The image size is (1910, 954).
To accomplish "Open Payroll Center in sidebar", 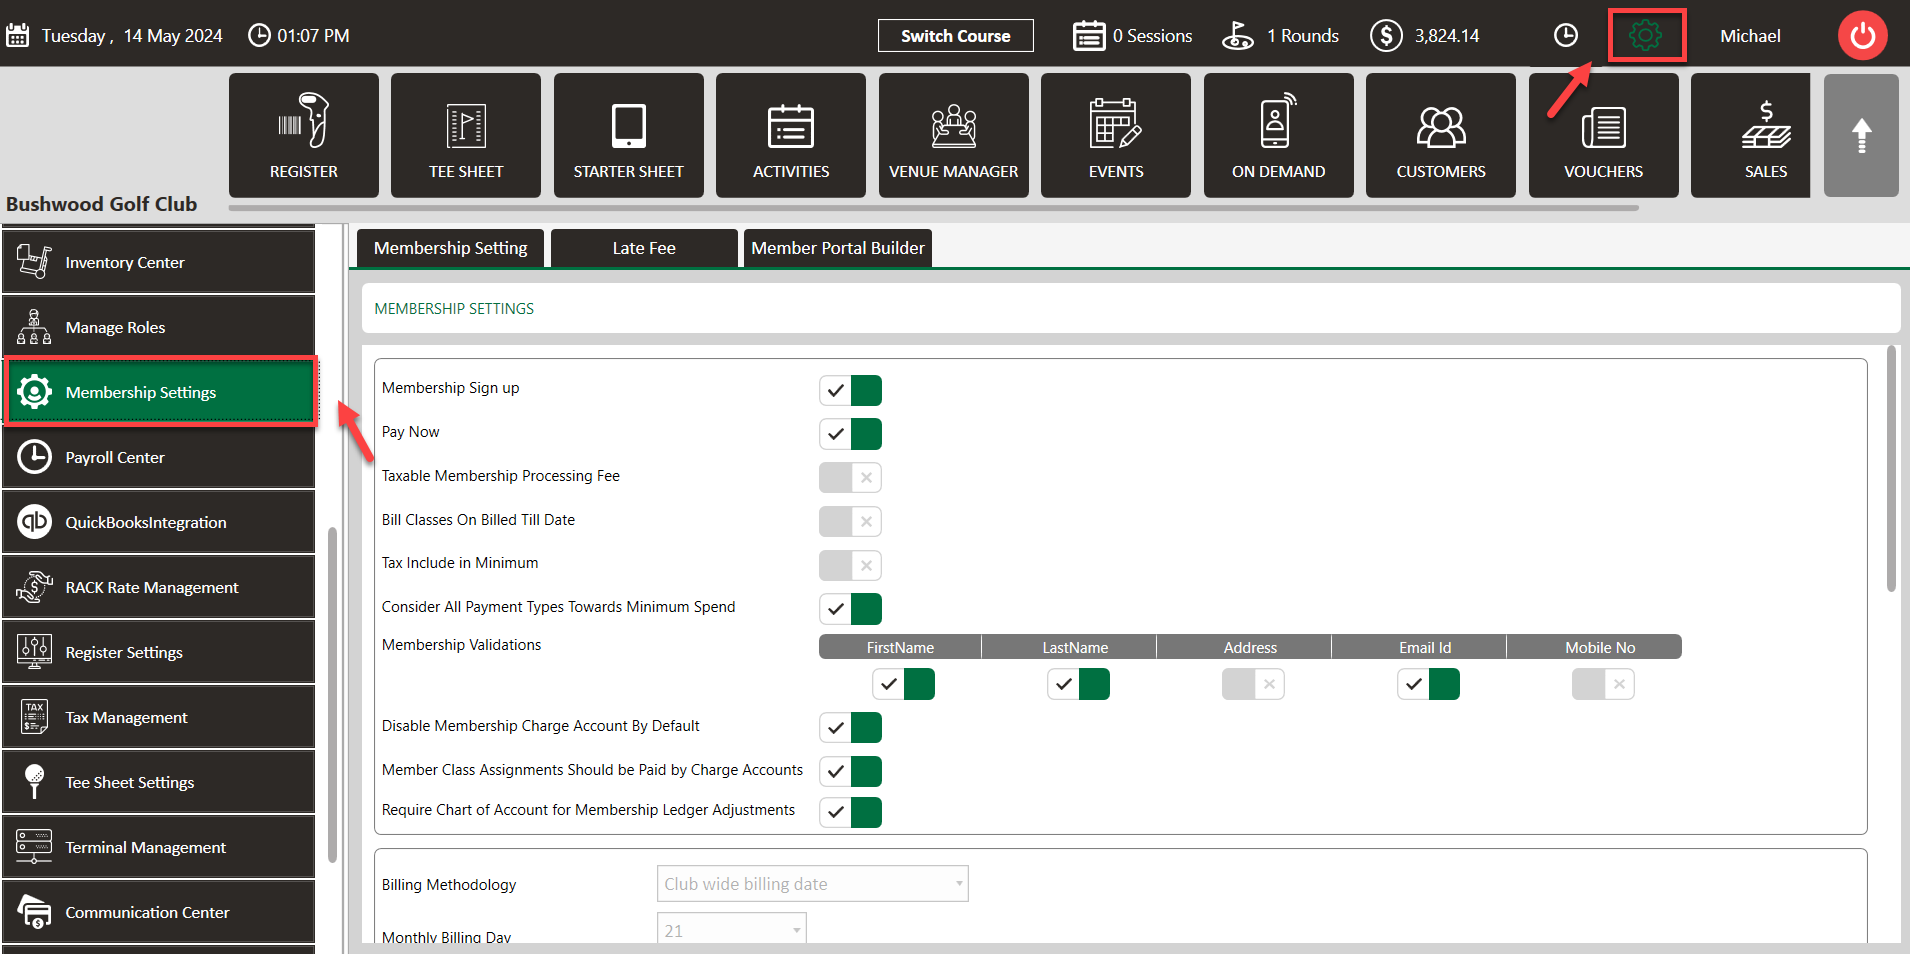I will tap(159, 457).
